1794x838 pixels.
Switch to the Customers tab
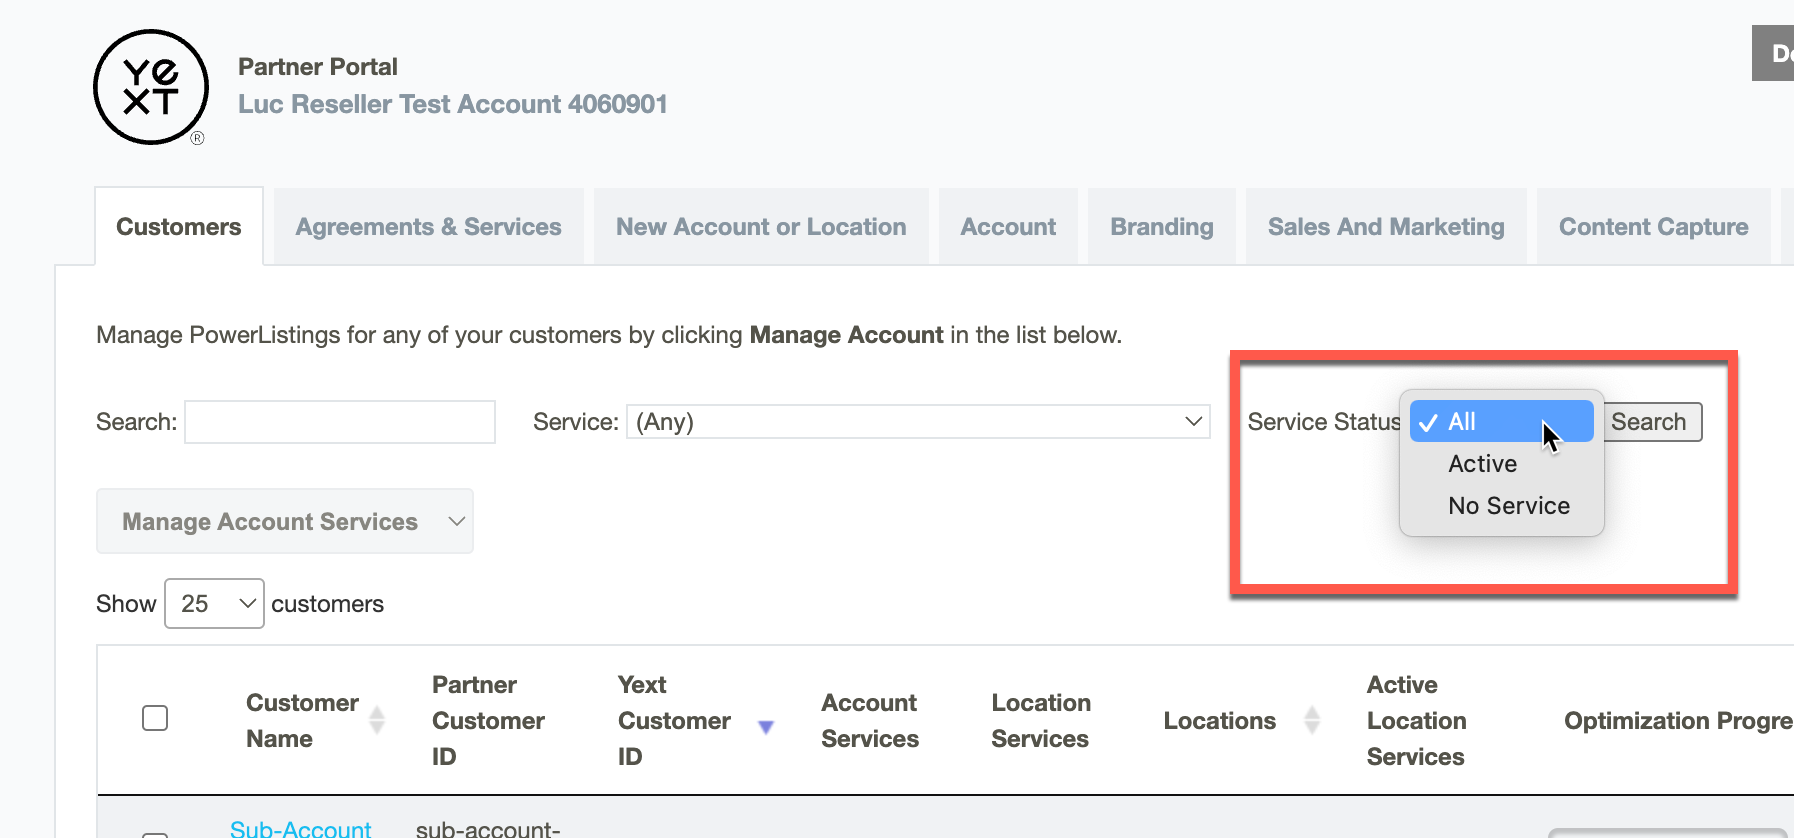pyautogui.click(x=179, y=227)
